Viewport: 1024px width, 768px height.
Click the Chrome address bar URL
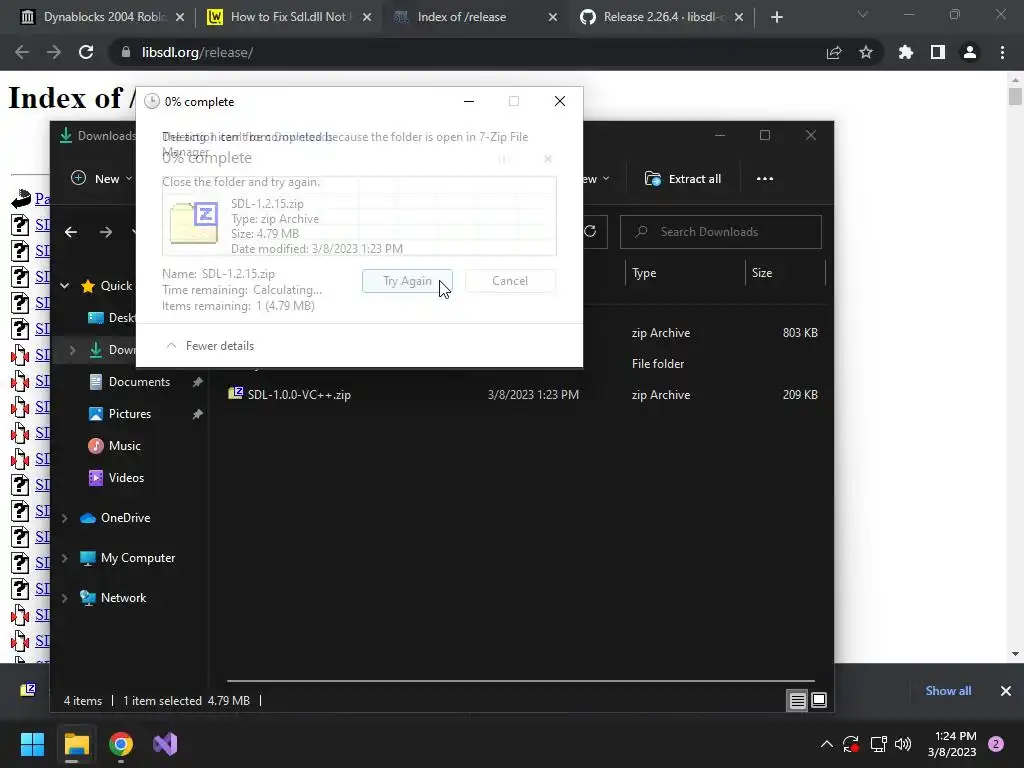point(198,52)
